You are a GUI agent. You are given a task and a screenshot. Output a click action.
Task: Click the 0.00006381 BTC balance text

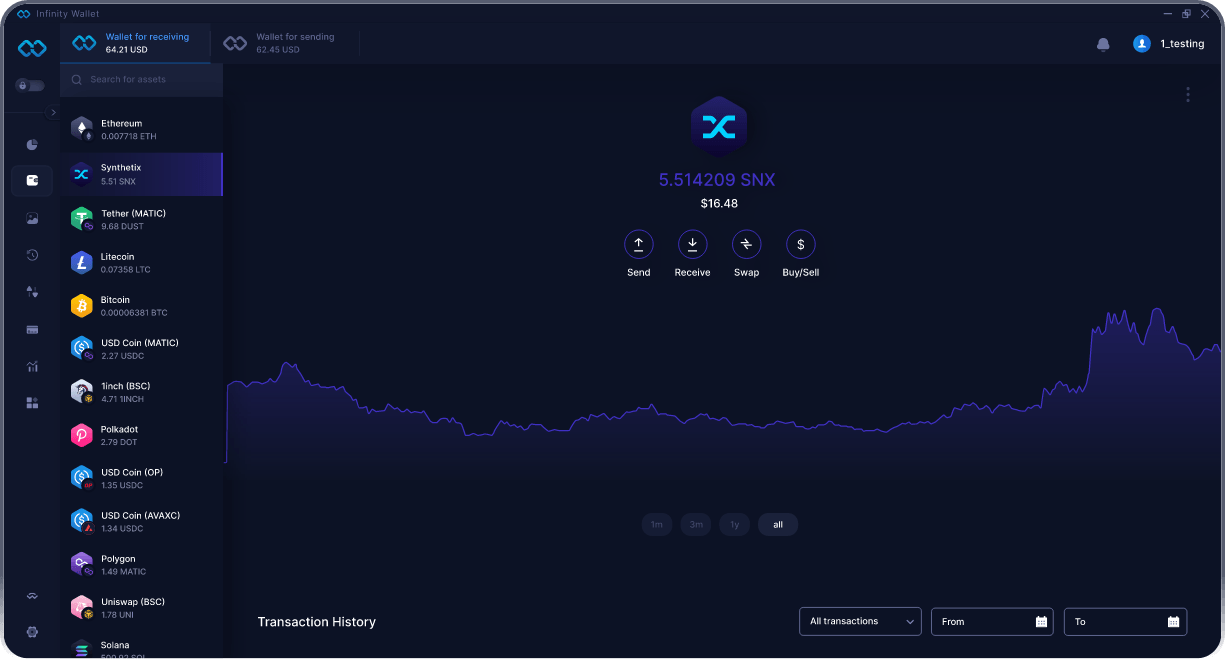(x=134, y=313)
